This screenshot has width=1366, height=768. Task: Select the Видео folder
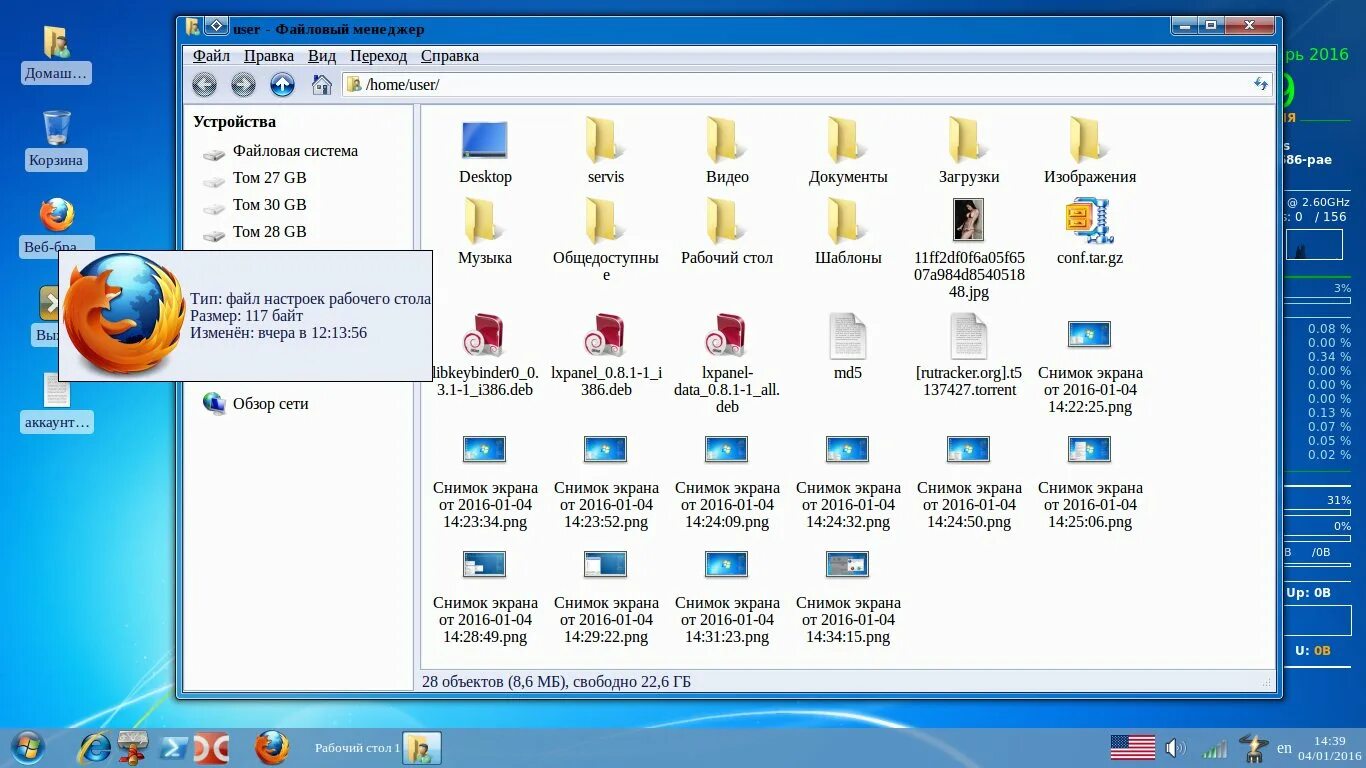(x=727, y=152)
